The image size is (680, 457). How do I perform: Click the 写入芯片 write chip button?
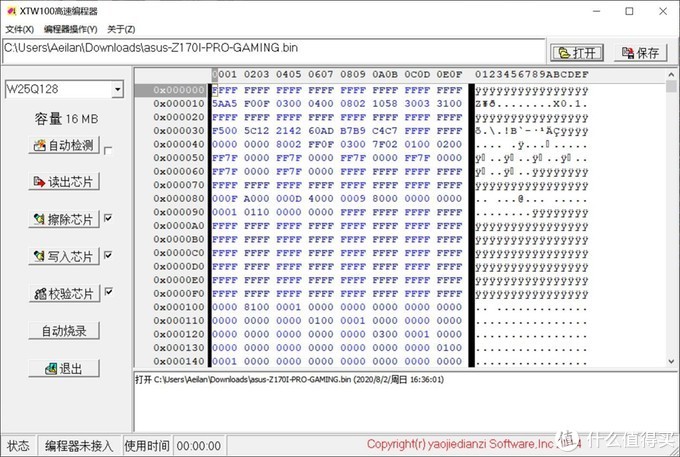pos(64,256)
